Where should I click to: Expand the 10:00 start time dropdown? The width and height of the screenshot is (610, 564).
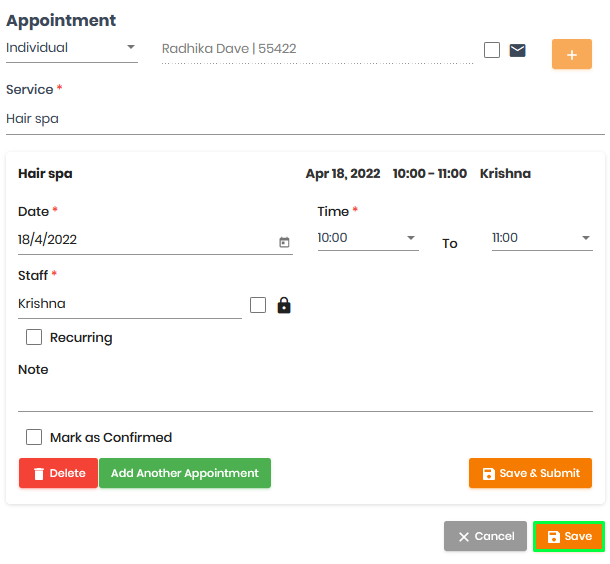[368, 238]
